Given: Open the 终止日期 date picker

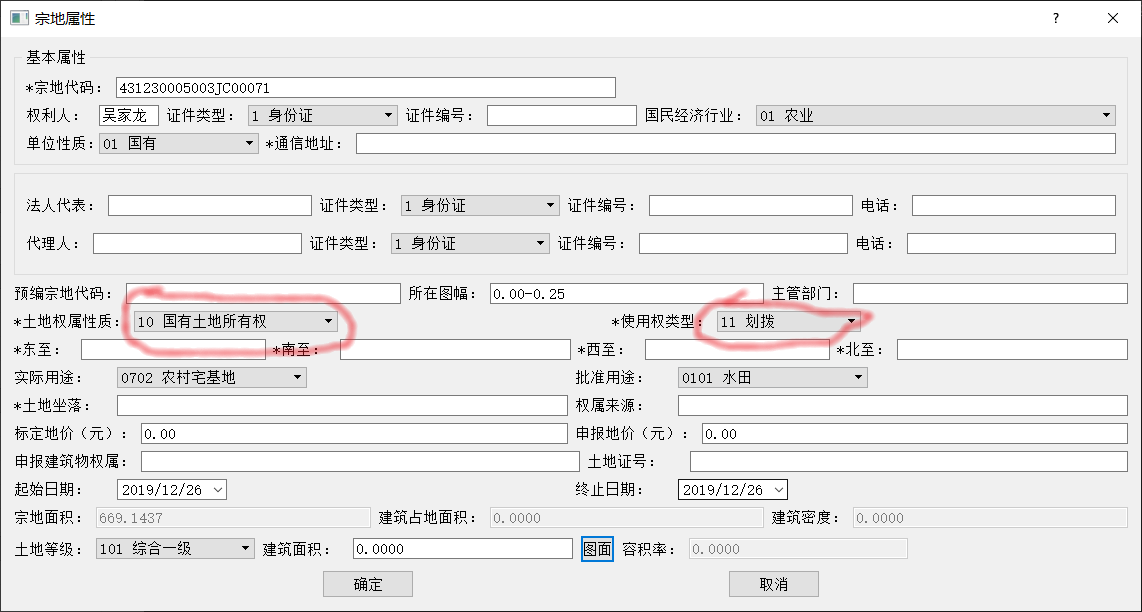Looking at the screenshot, I should point(733,489).
